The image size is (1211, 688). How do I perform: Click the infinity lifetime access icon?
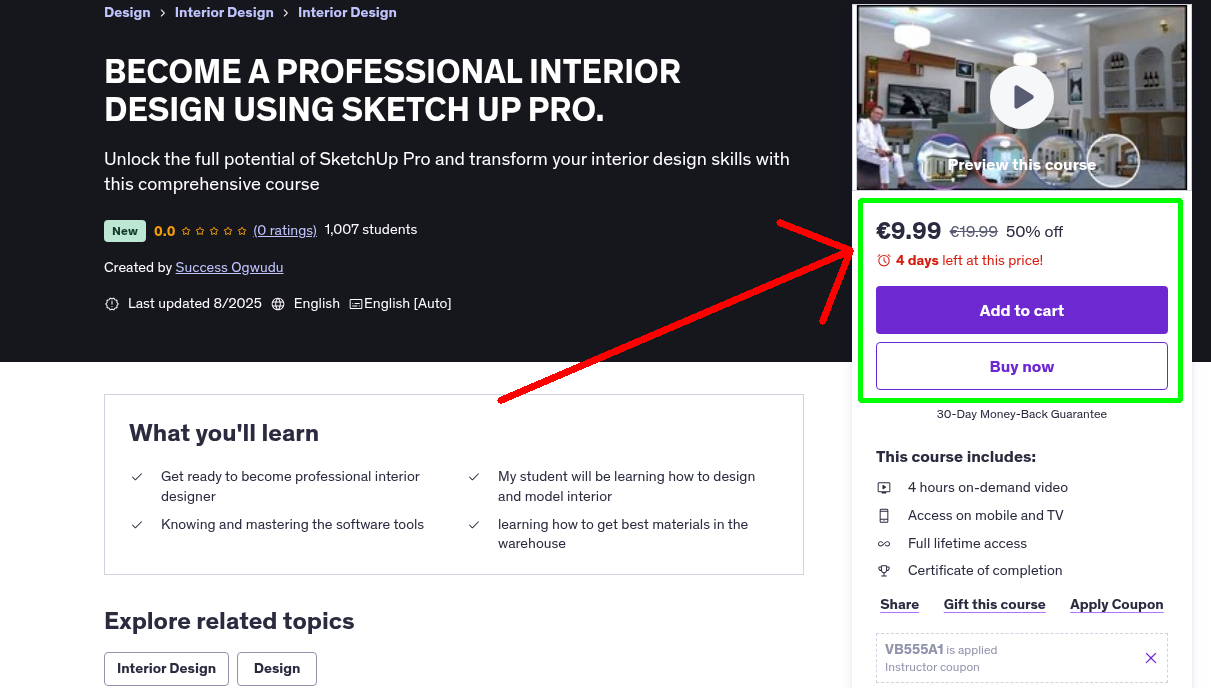[884, 543]
